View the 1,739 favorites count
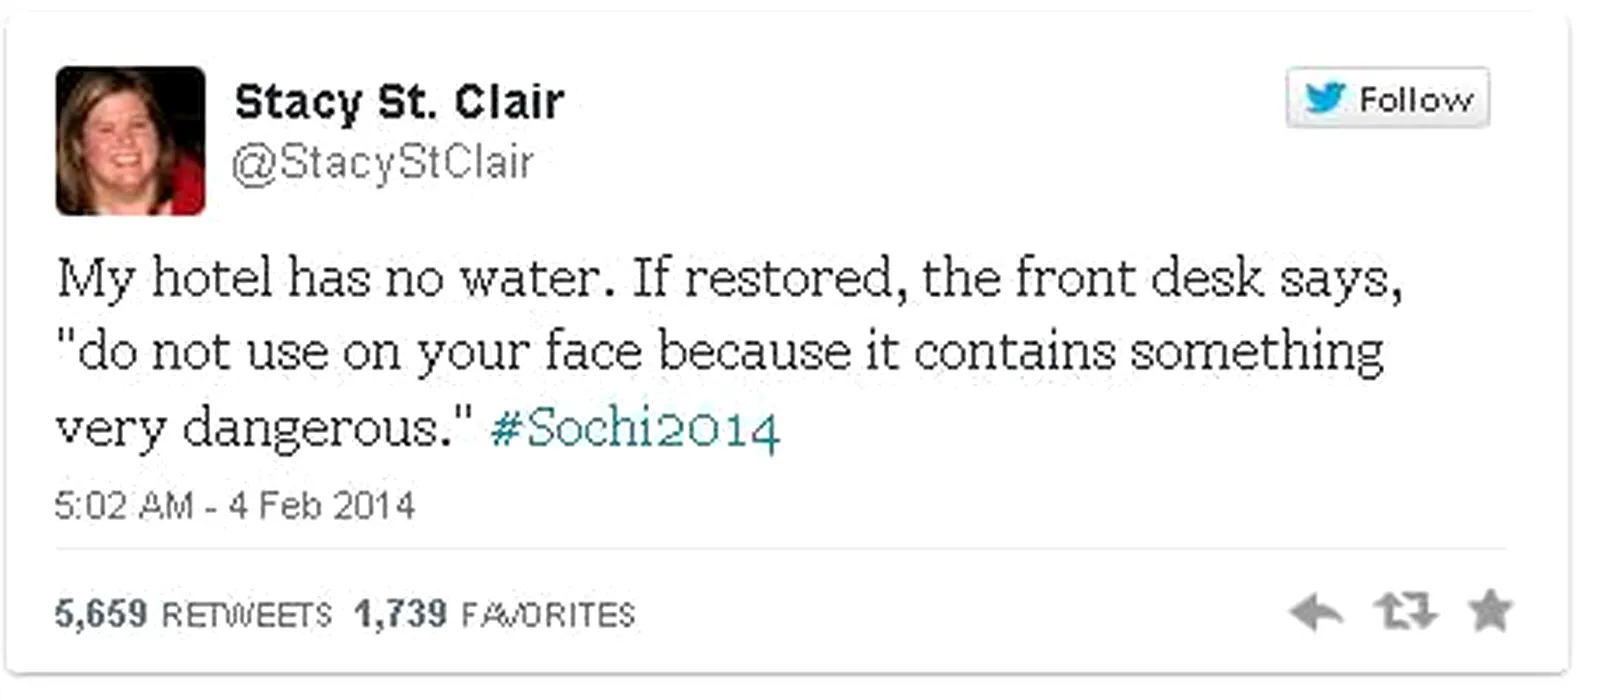Screen dimensions: 1599x700 click(400, 613)
